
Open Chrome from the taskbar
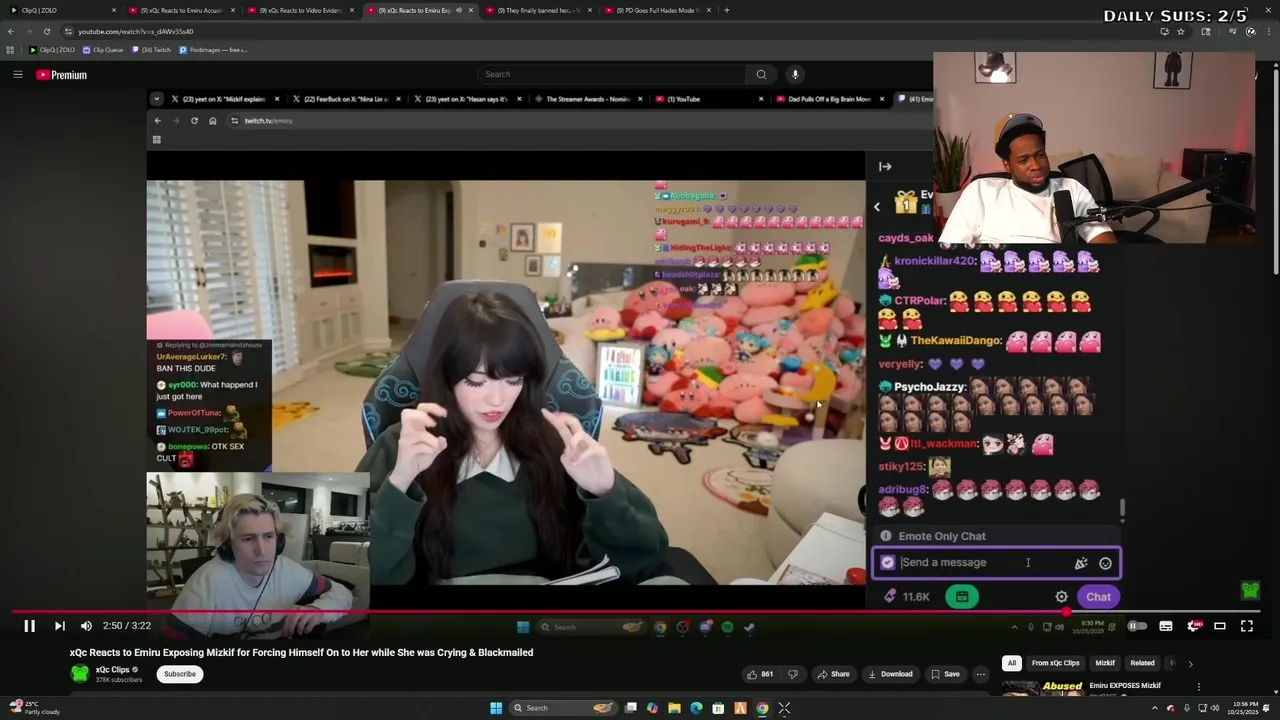(x=762, y=708)
